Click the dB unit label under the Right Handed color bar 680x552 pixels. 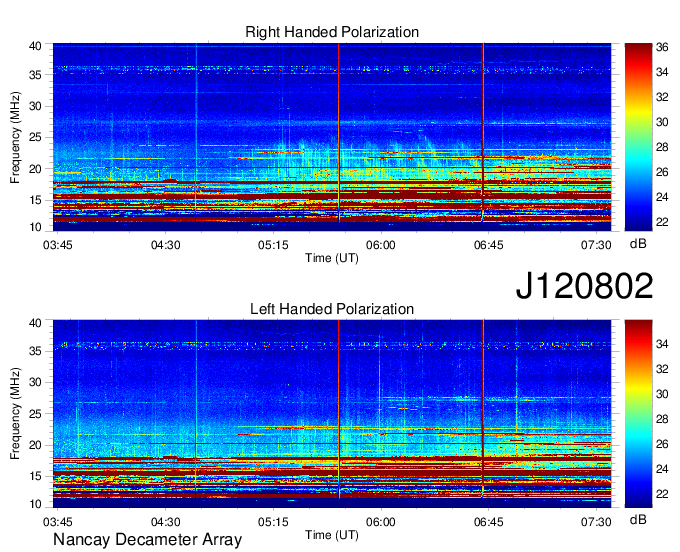click(x=638, y=244)
